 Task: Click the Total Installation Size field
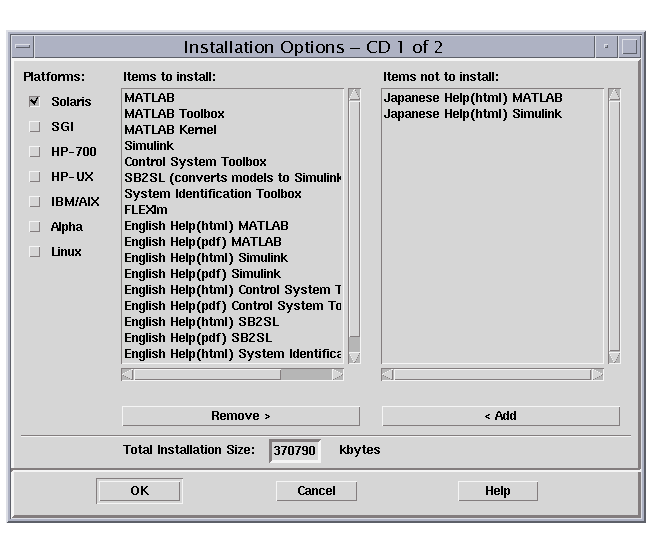tap(295, 450)
